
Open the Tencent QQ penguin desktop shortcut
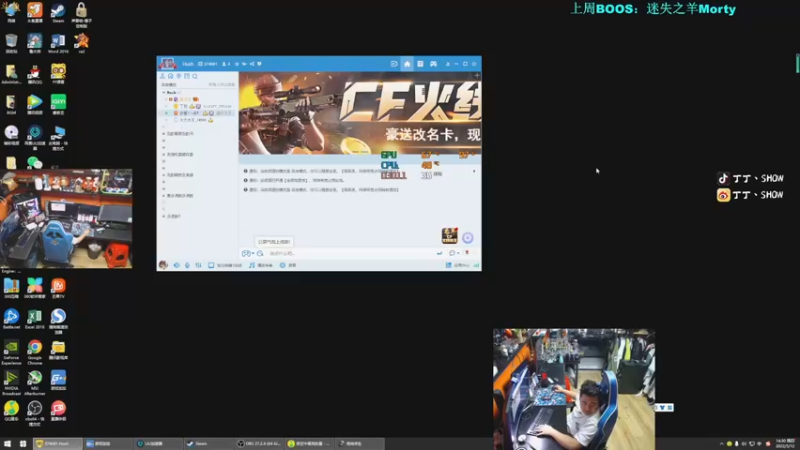[35, 74]
